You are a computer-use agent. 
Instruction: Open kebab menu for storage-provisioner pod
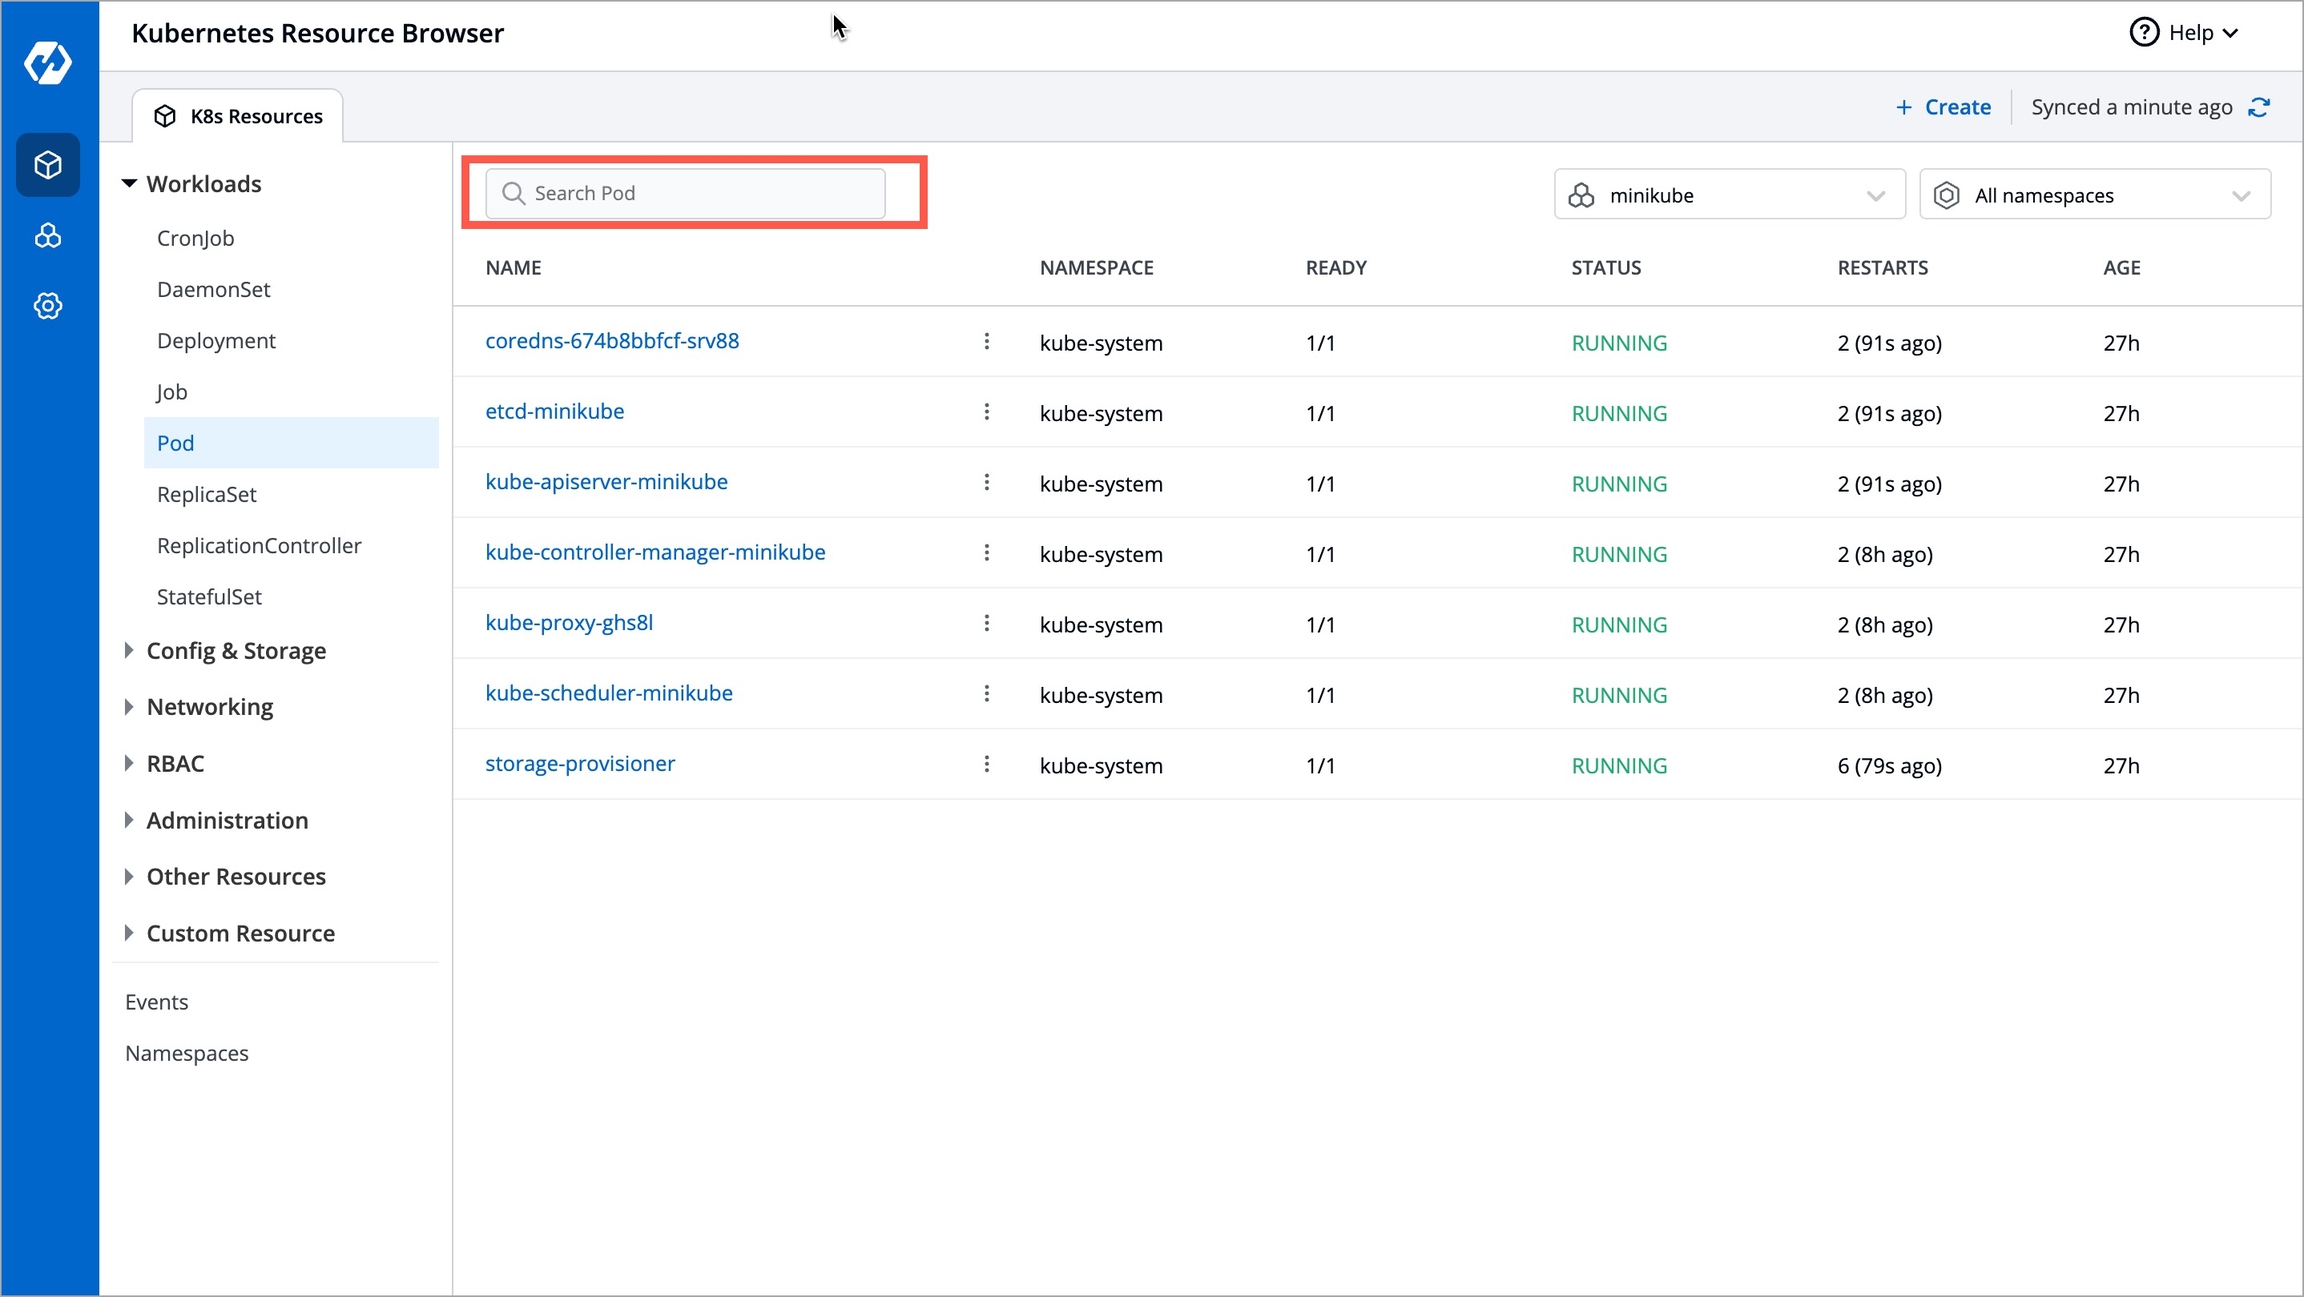pos(986,764)
